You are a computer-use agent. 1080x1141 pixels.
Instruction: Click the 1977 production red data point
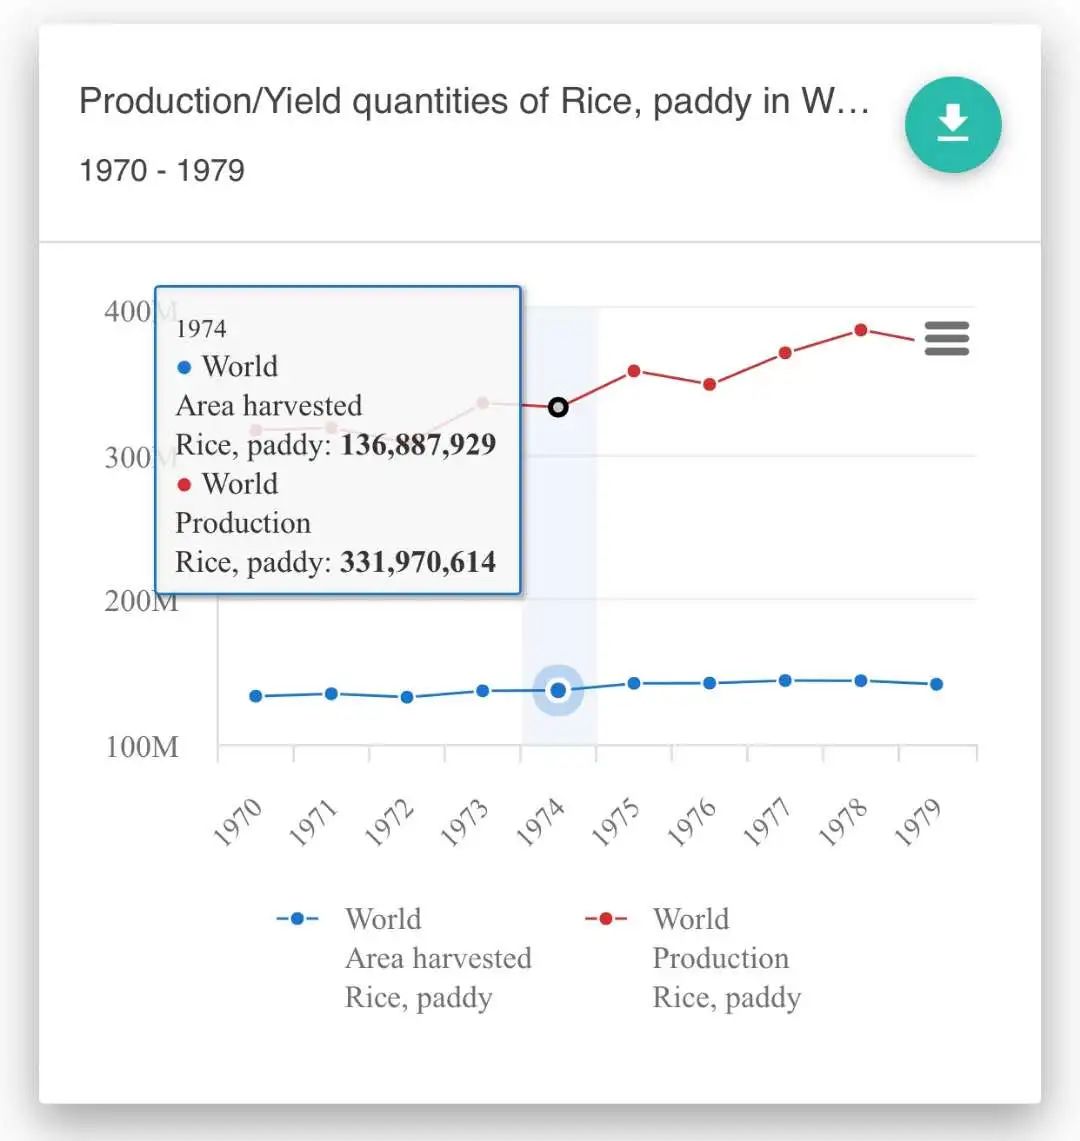coord(785,353)
